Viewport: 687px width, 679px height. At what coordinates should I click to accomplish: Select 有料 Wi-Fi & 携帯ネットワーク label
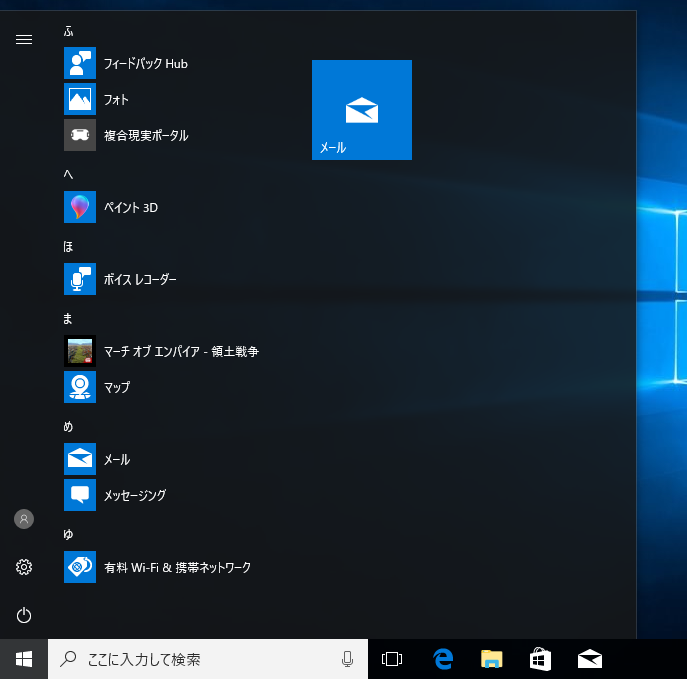(x=177, y=568)
